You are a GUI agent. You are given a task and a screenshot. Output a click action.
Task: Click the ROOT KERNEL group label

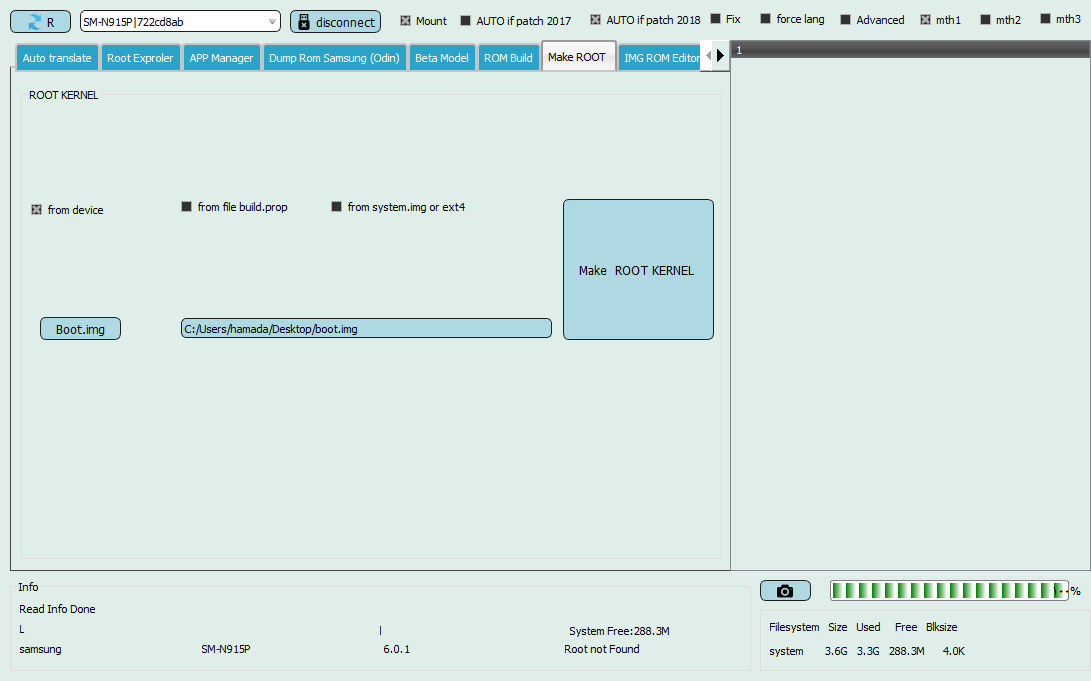(63, 95)
